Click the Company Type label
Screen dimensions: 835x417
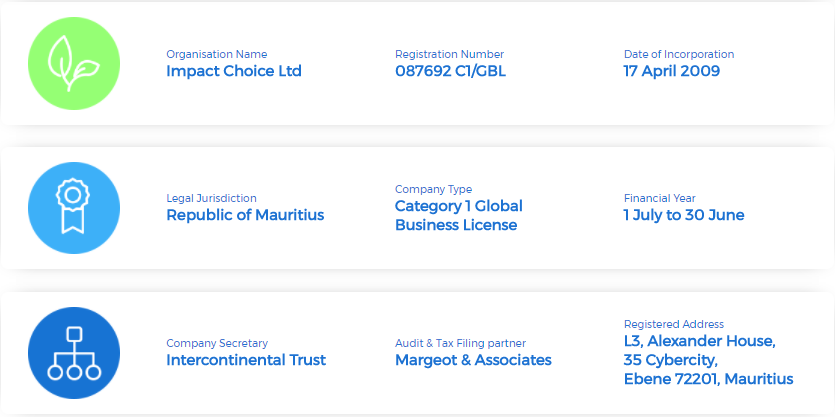tap(433, 189)
